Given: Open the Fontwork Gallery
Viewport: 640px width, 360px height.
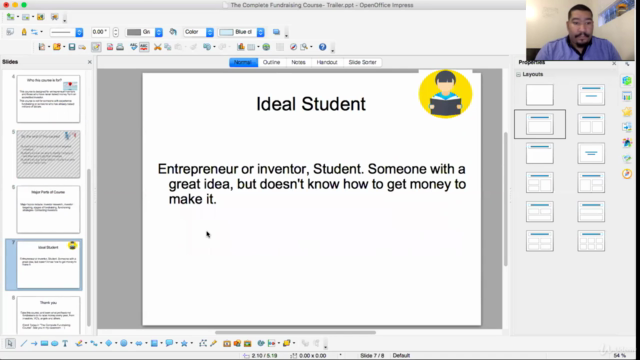Looking at the screenshot, I should (227, 344).
